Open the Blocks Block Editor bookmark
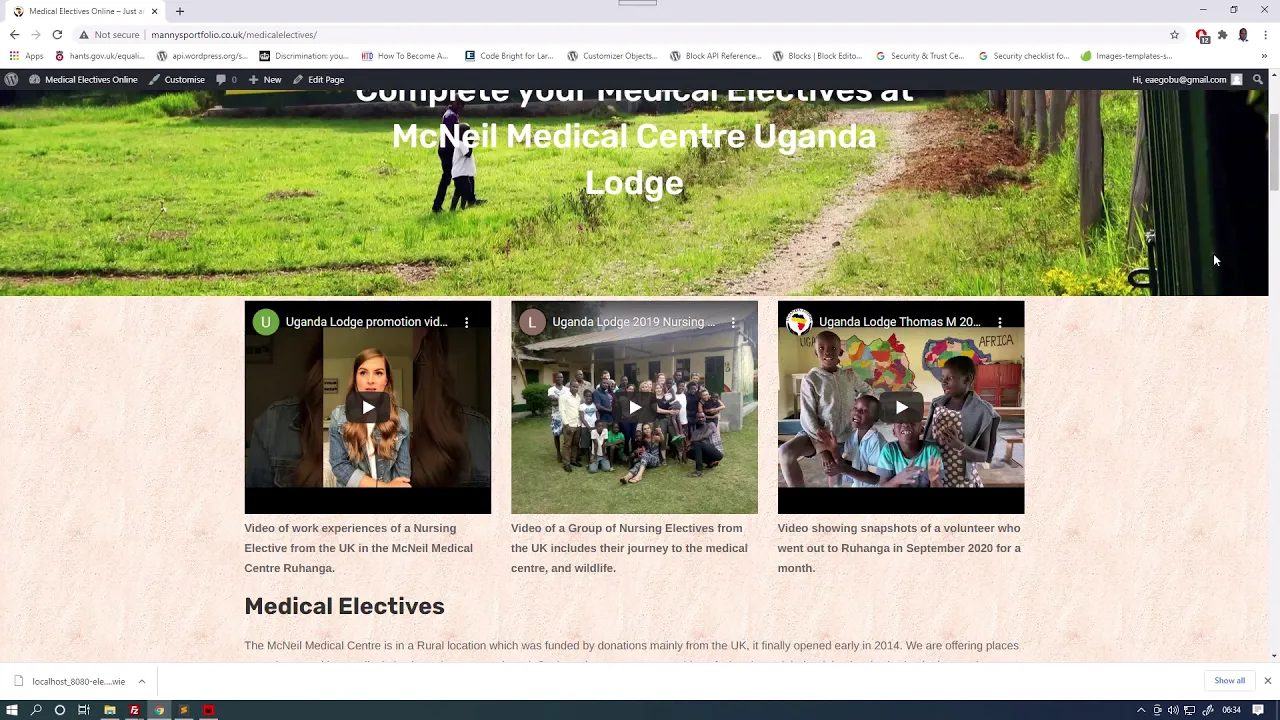Screen dimensions: 1280x720 pyautogui.click(x=818, y=56)
